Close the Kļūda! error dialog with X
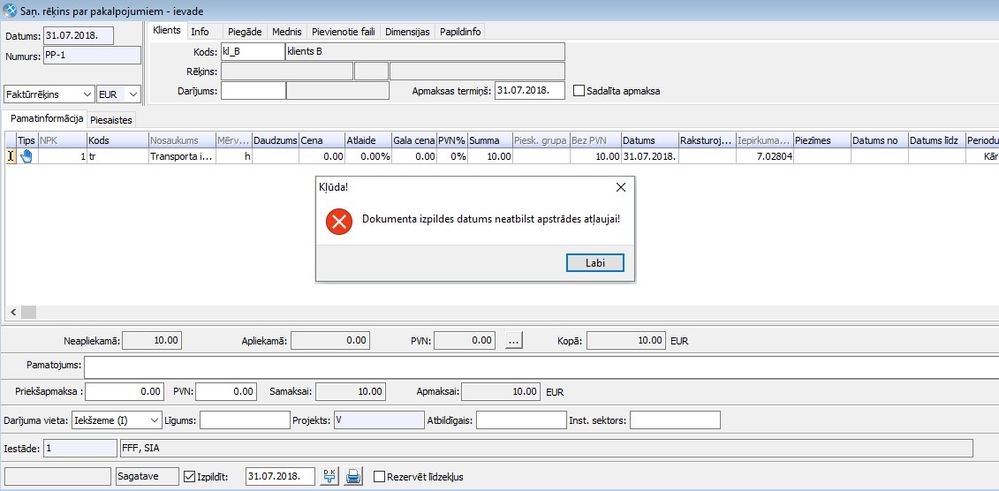The image size is (999, 491). pyautogui.click(x=621, y=187)
